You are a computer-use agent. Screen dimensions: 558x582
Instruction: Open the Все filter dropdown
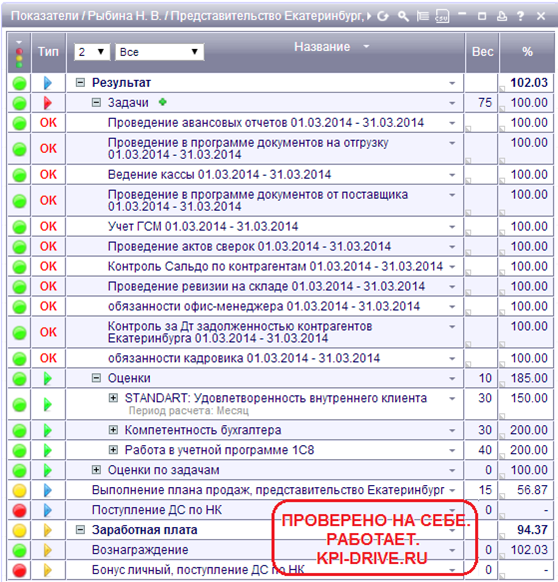pyautogui.click(x=159, y=52)
